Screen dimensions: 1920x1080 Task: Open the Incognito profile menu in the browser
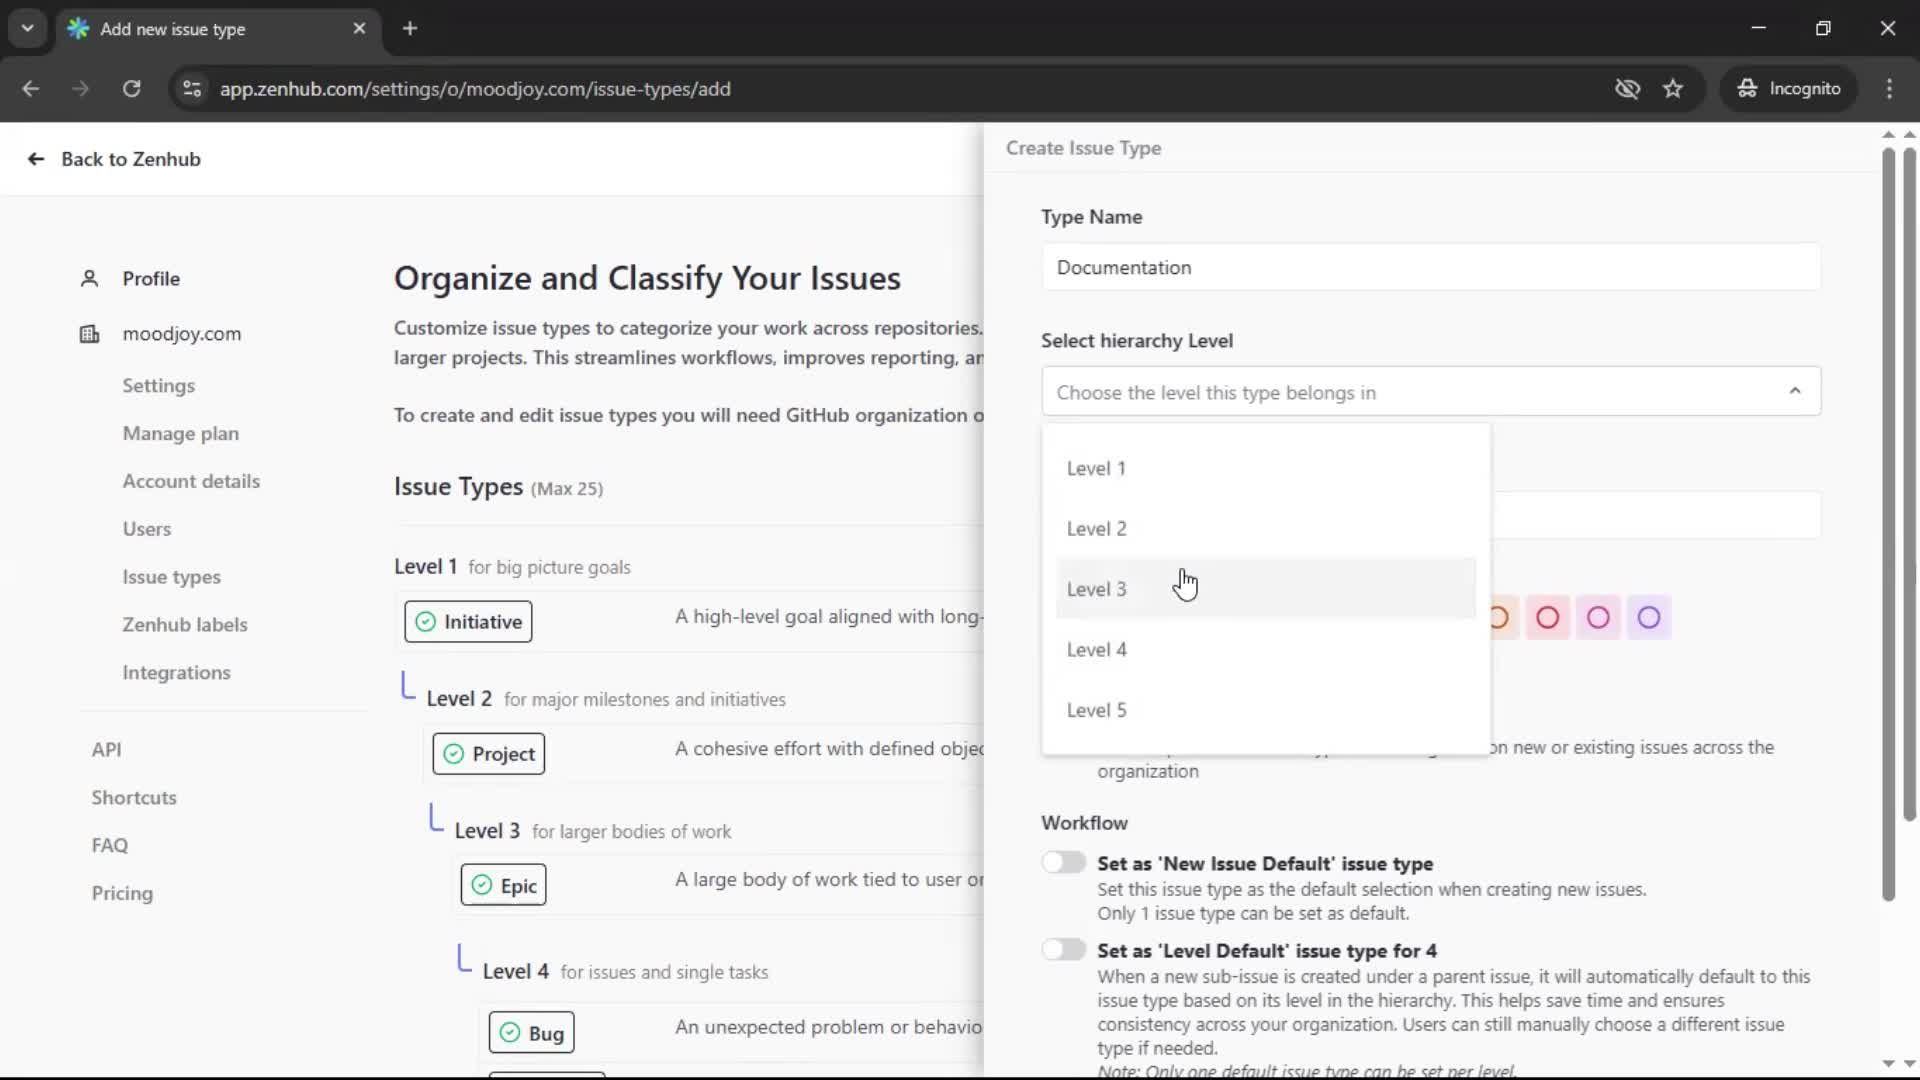(x=1789, y=88)
